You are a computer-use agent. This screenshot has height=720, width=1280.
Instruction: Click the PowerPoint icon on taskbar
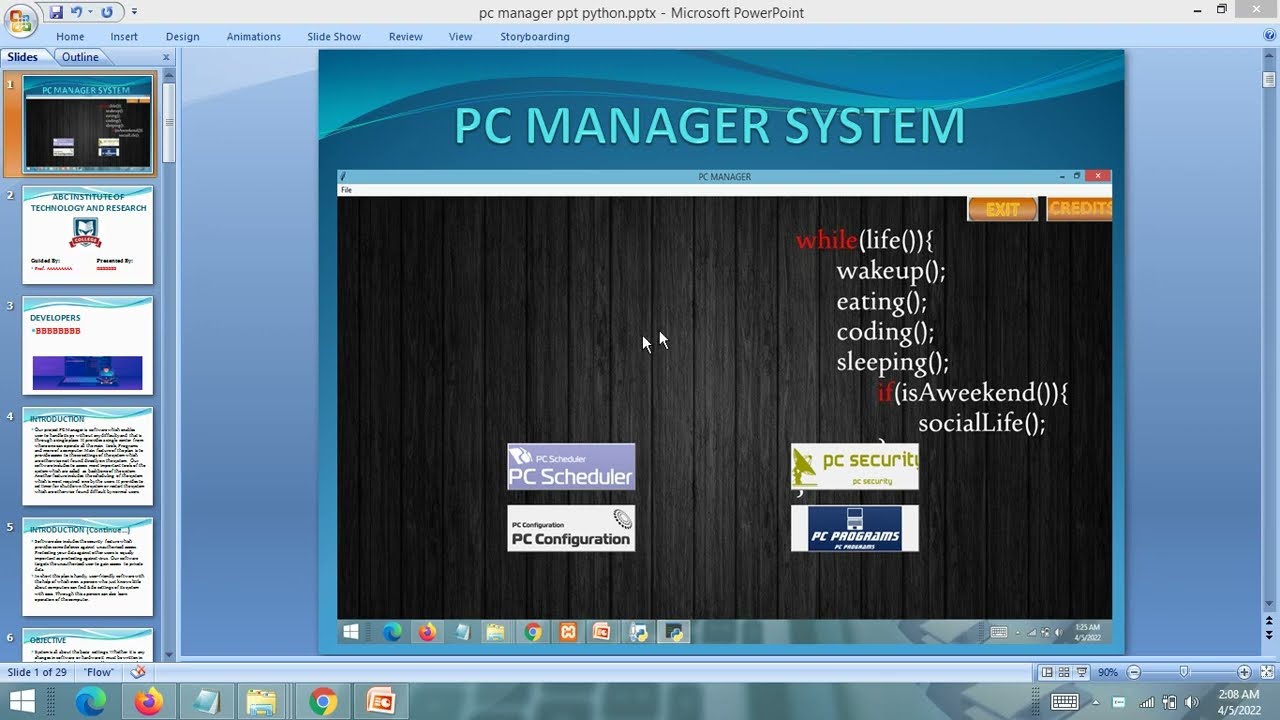point(381,702)
